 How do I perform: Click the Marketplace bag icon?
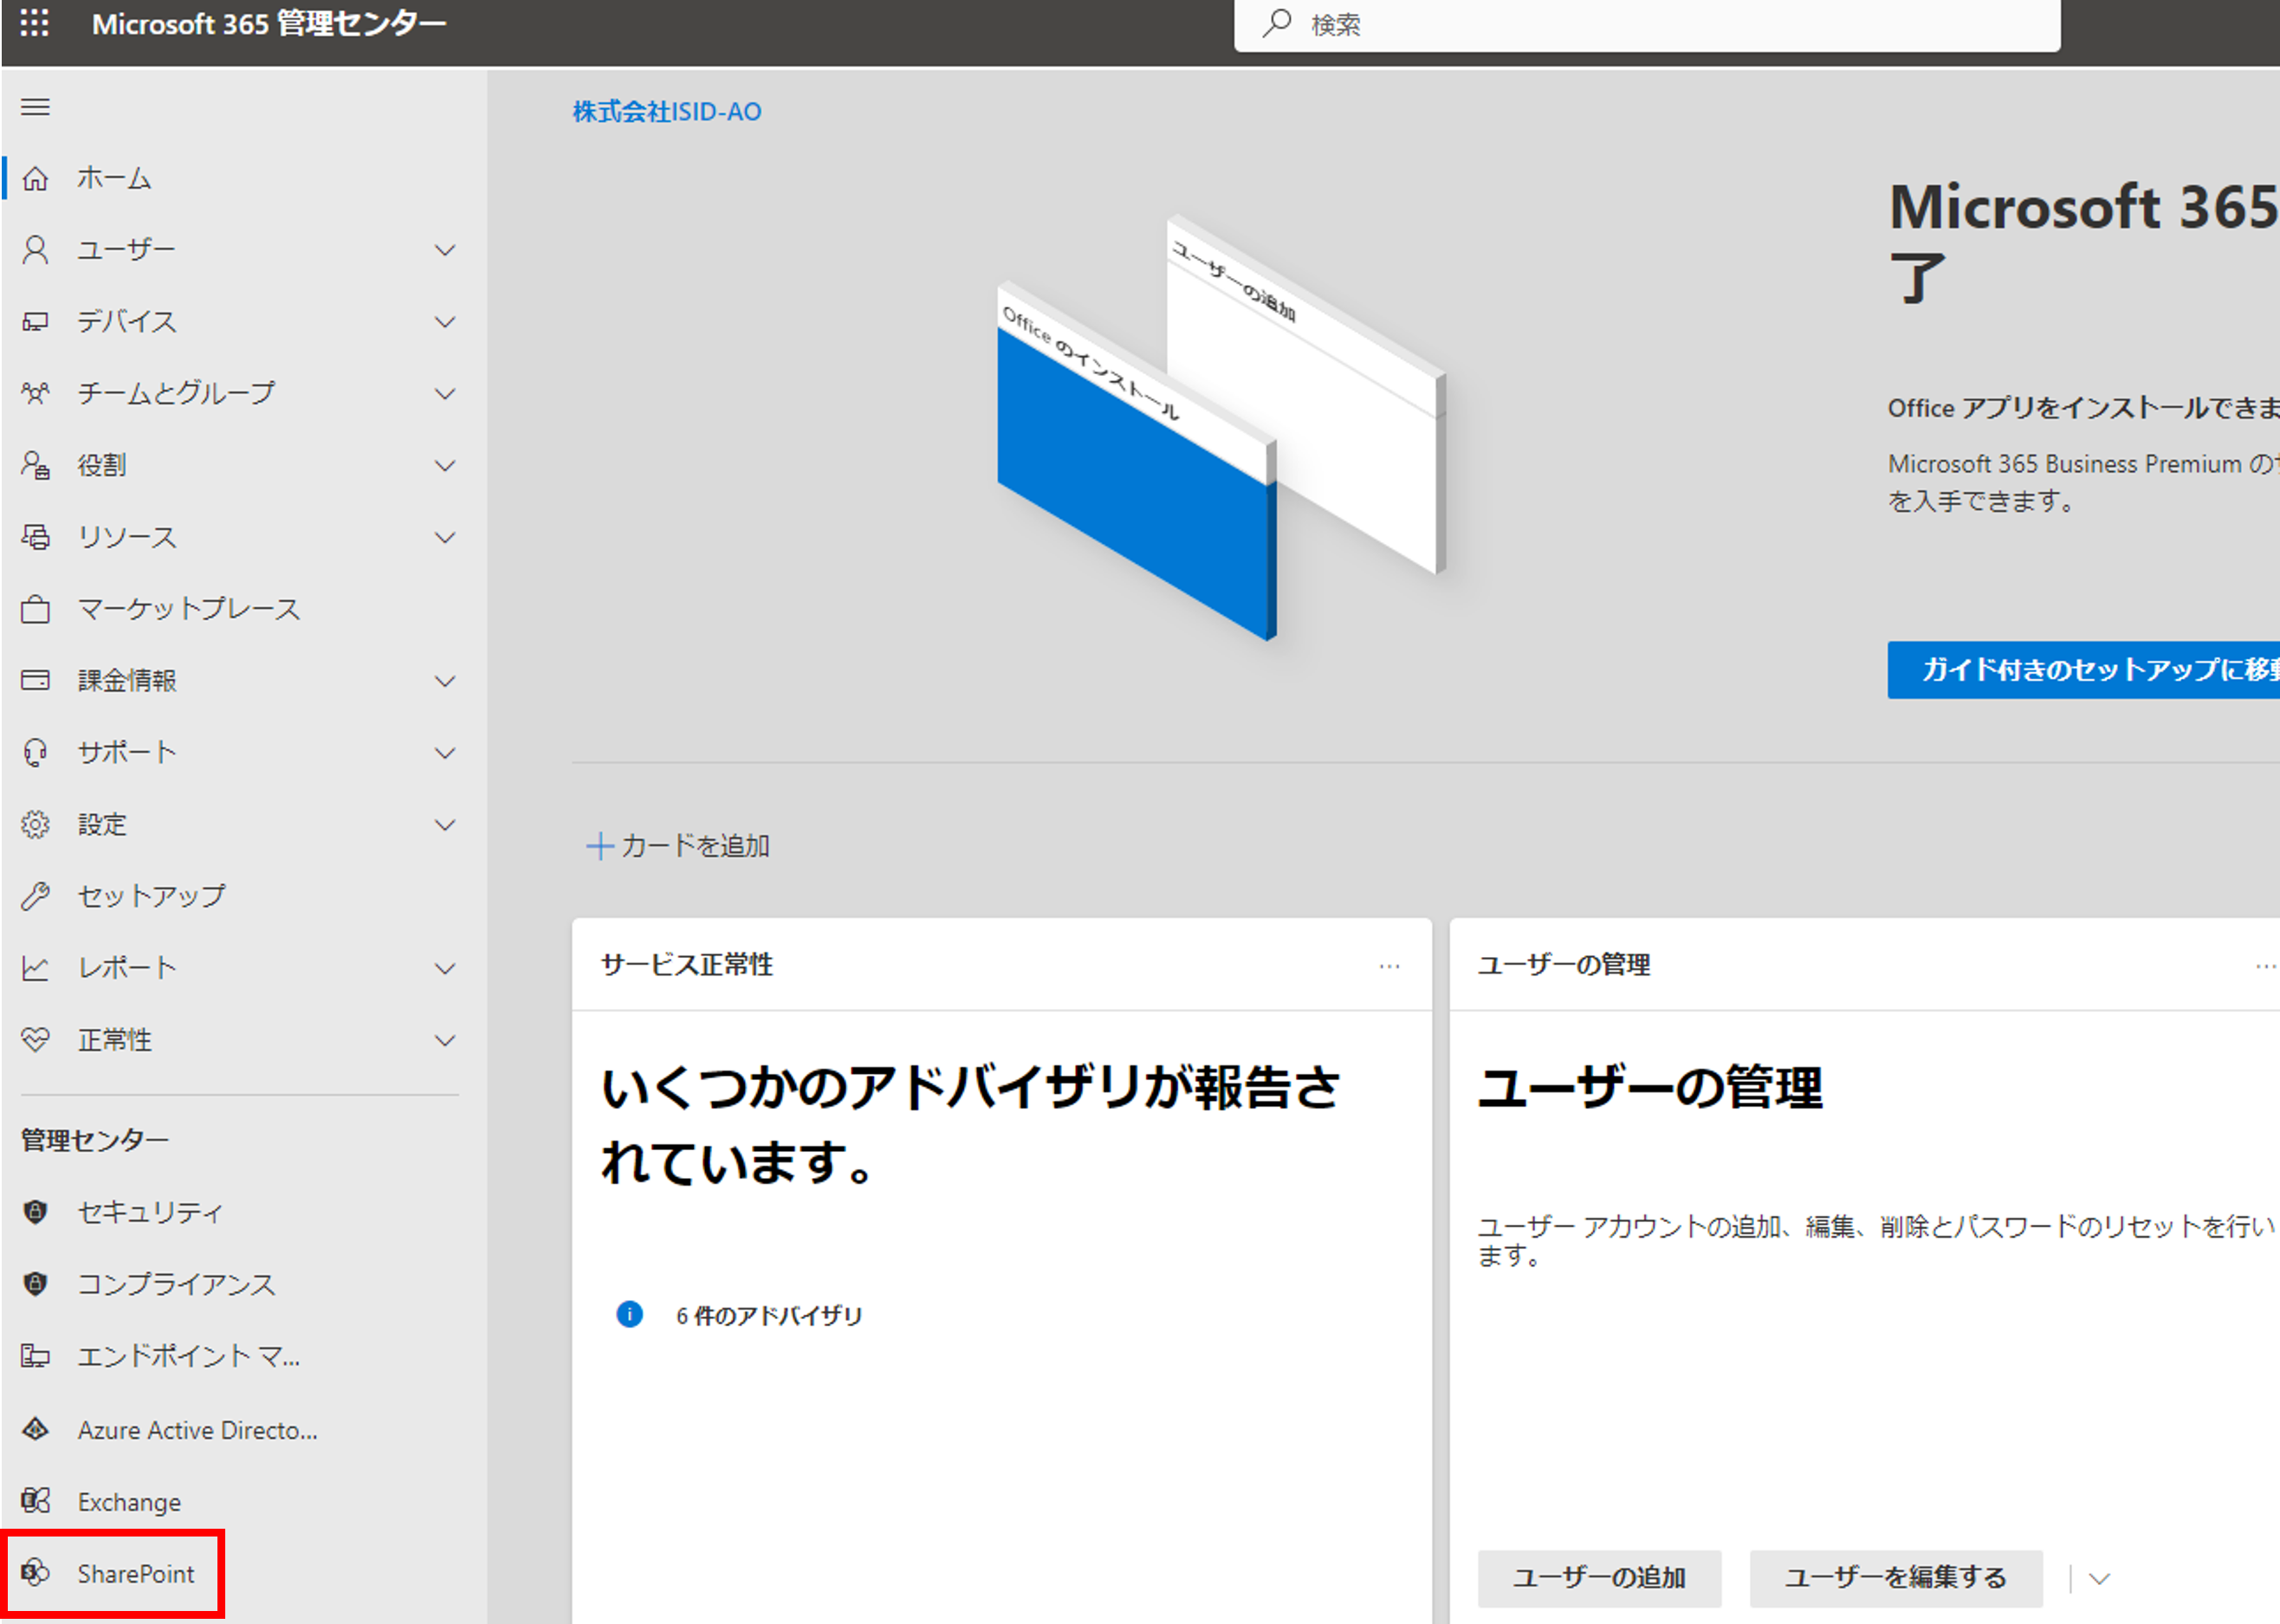(35, 609)
